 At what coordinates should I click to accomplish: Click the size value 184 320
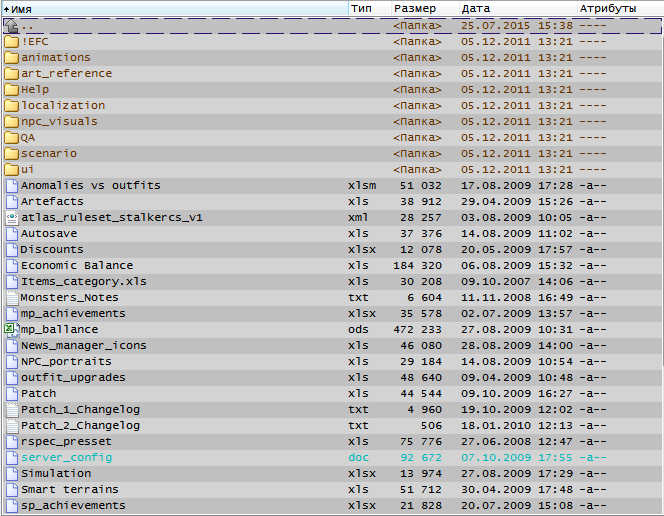click(418, 266)
